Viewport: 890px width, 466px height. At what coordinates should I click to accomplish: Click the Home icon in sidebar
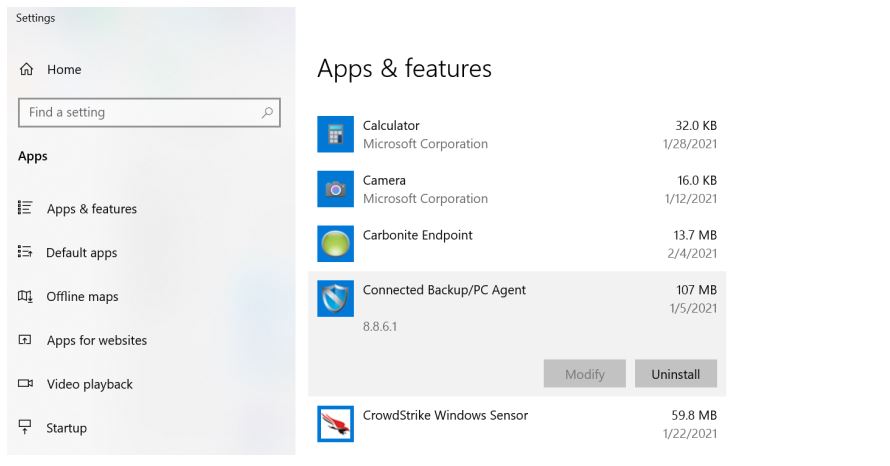26,70
